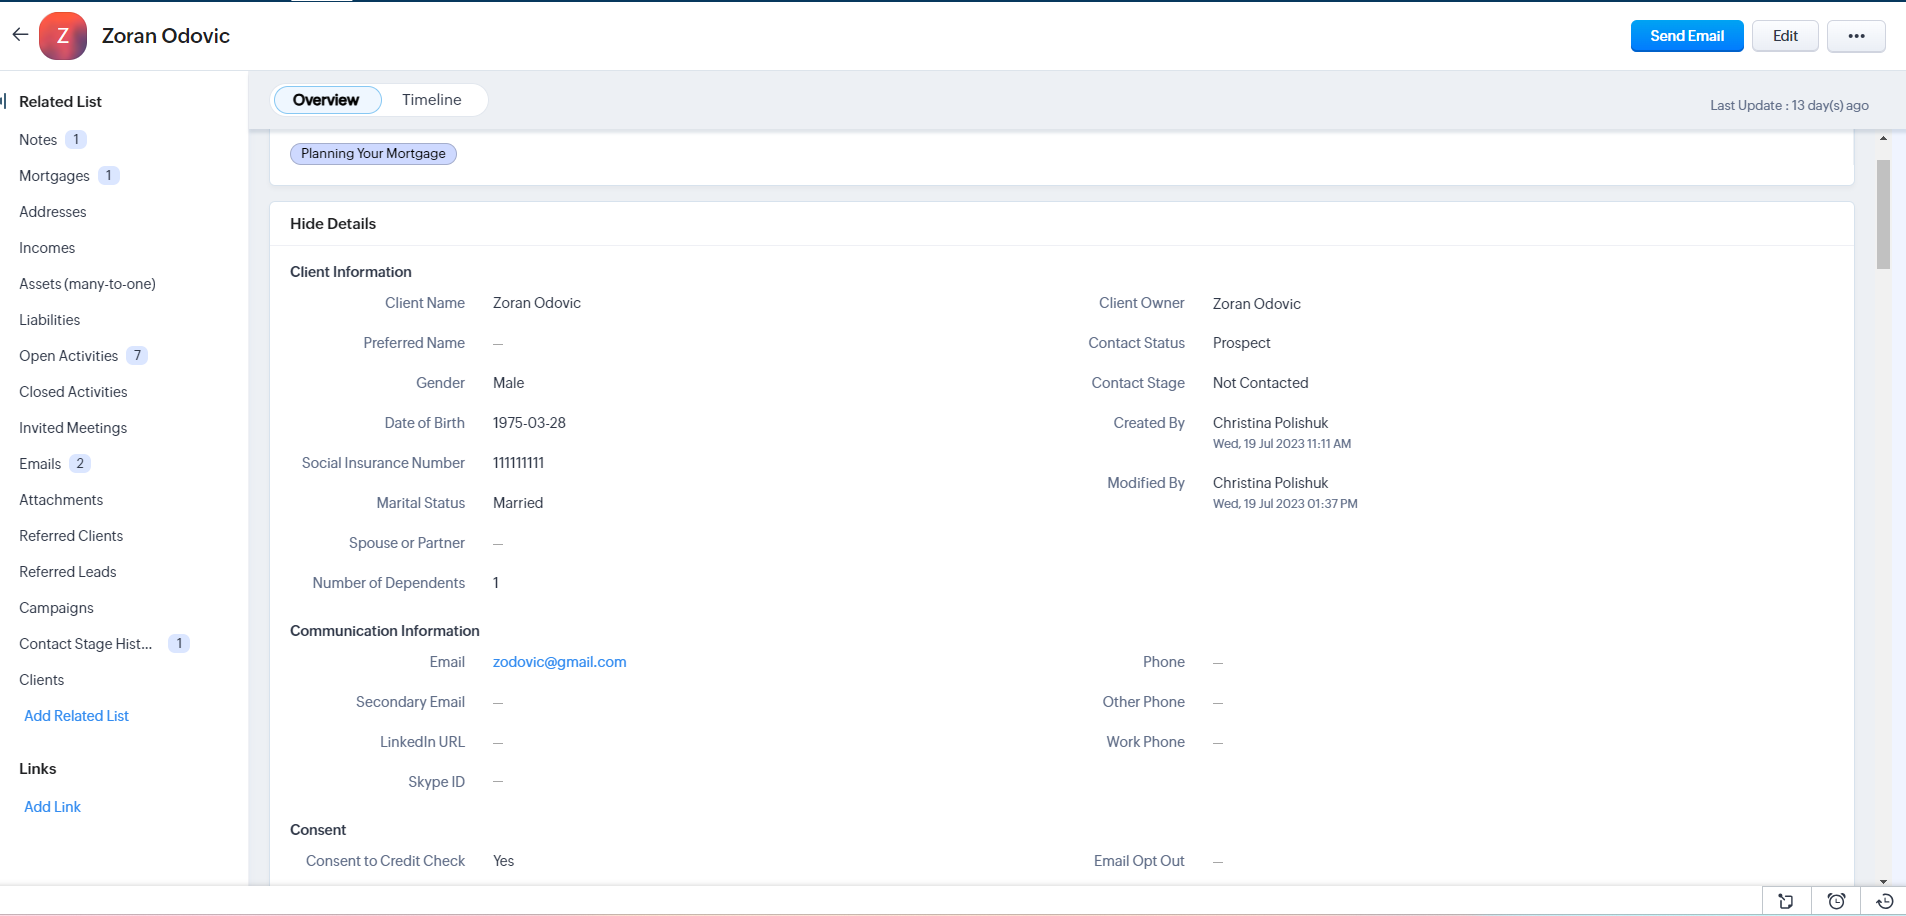This screenshot has width=1906, height=916.
Task: Click Add Link under Links
Action: pos(52,807)
